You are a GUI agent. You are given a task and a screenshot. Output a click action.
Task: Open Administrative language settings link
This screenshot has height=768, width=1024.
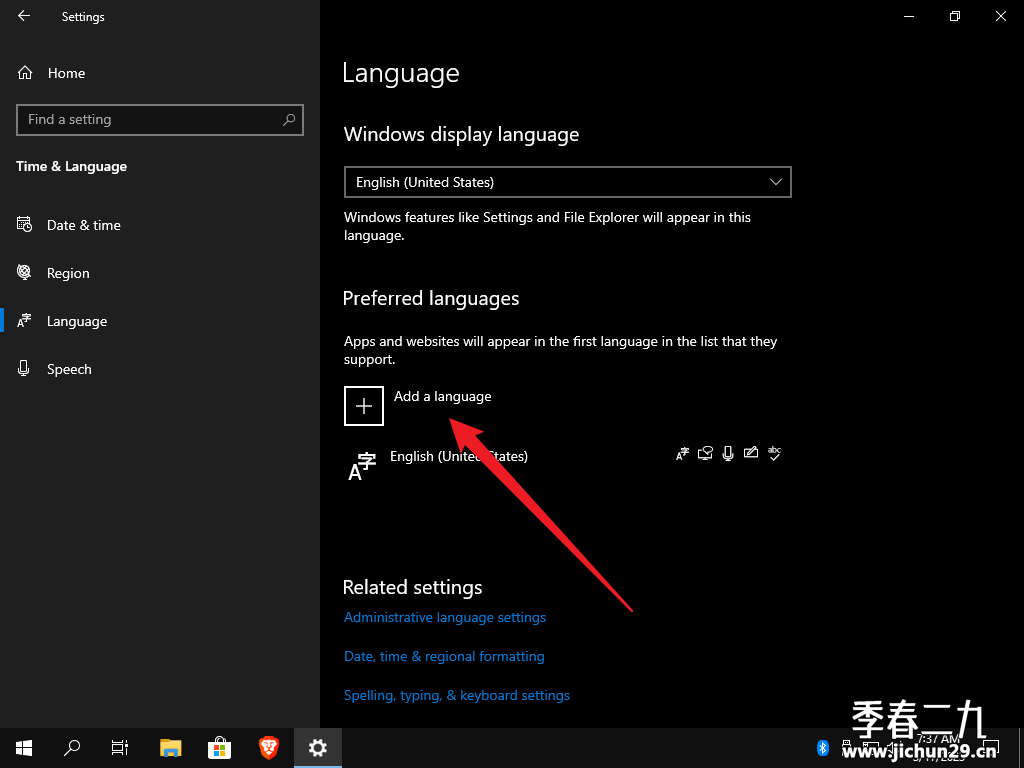tap(445, 617)
